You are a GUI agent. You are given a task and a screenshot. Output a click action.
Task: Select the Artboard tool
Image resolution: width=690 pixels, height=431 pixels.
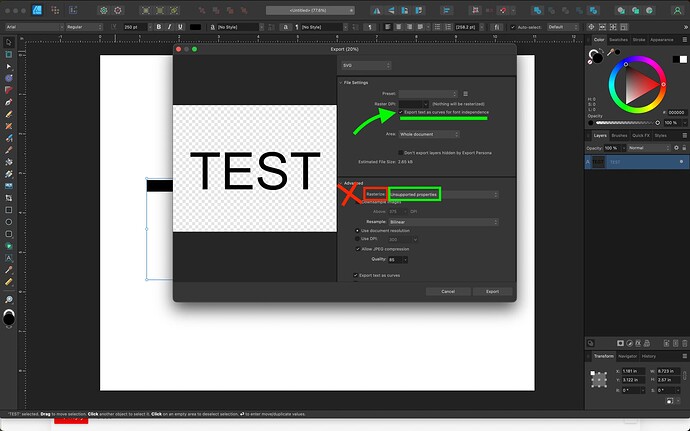[8, 55]
